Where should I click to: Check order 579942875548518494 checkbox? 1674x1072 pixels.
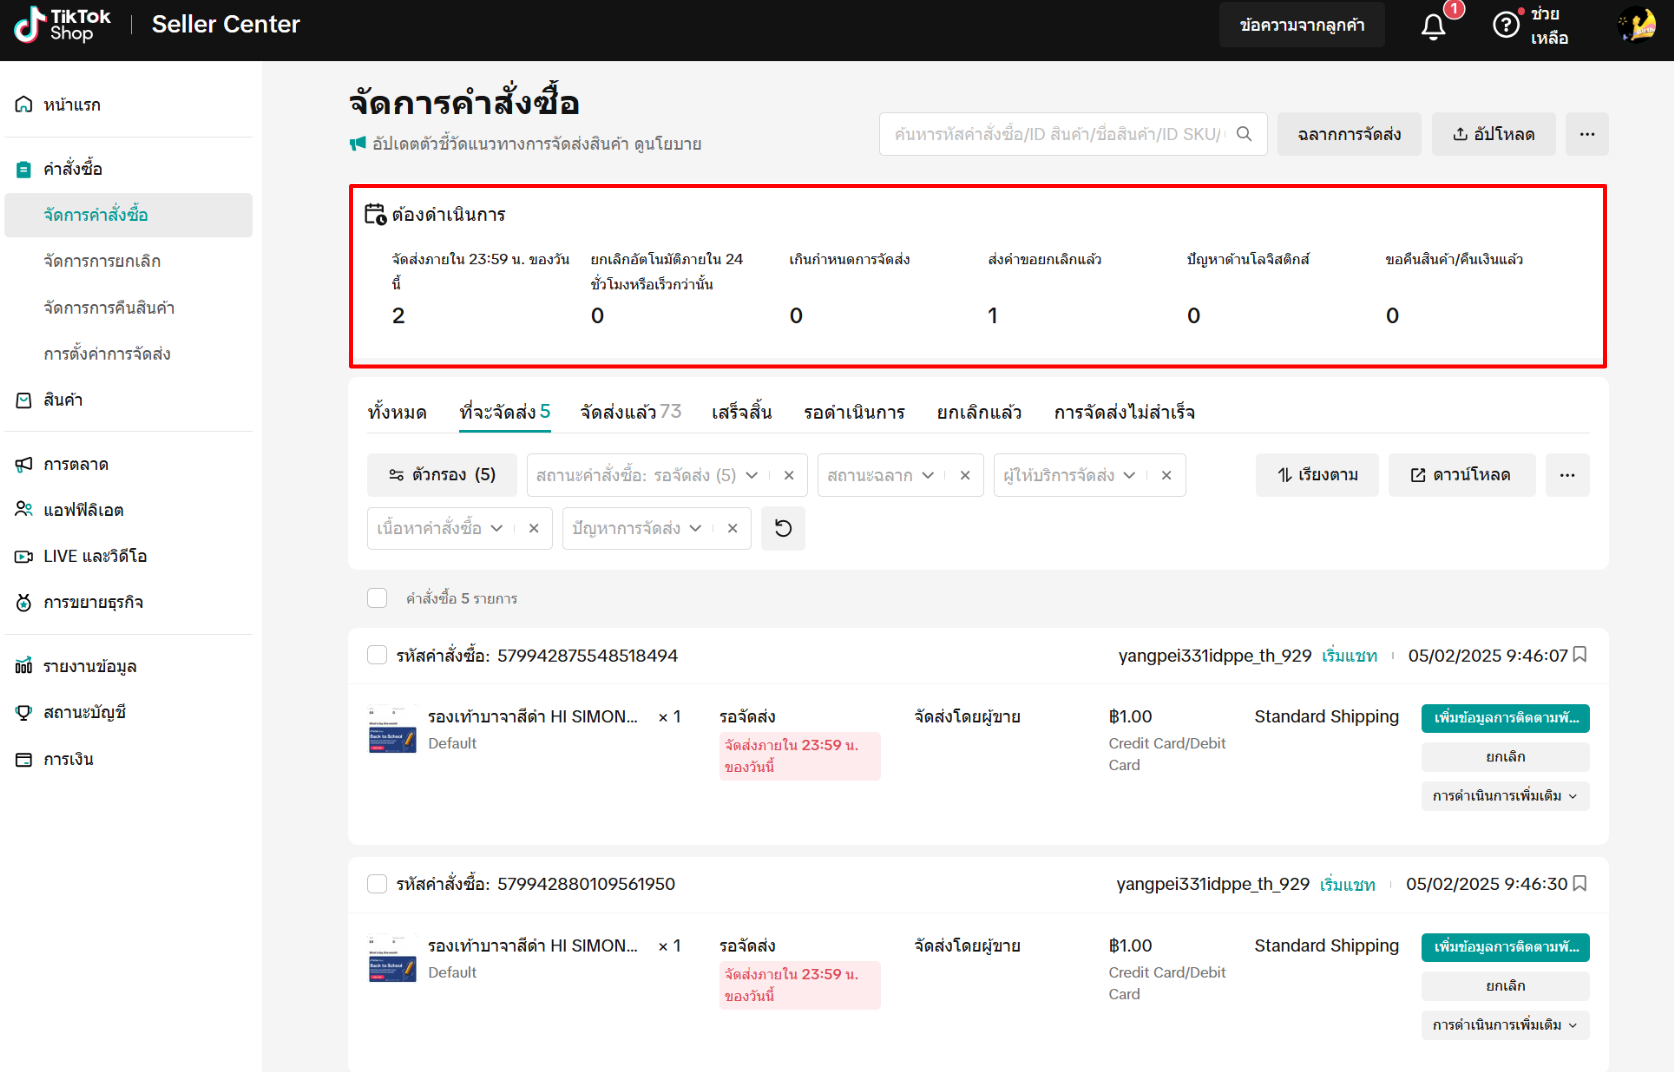(377, 654)
